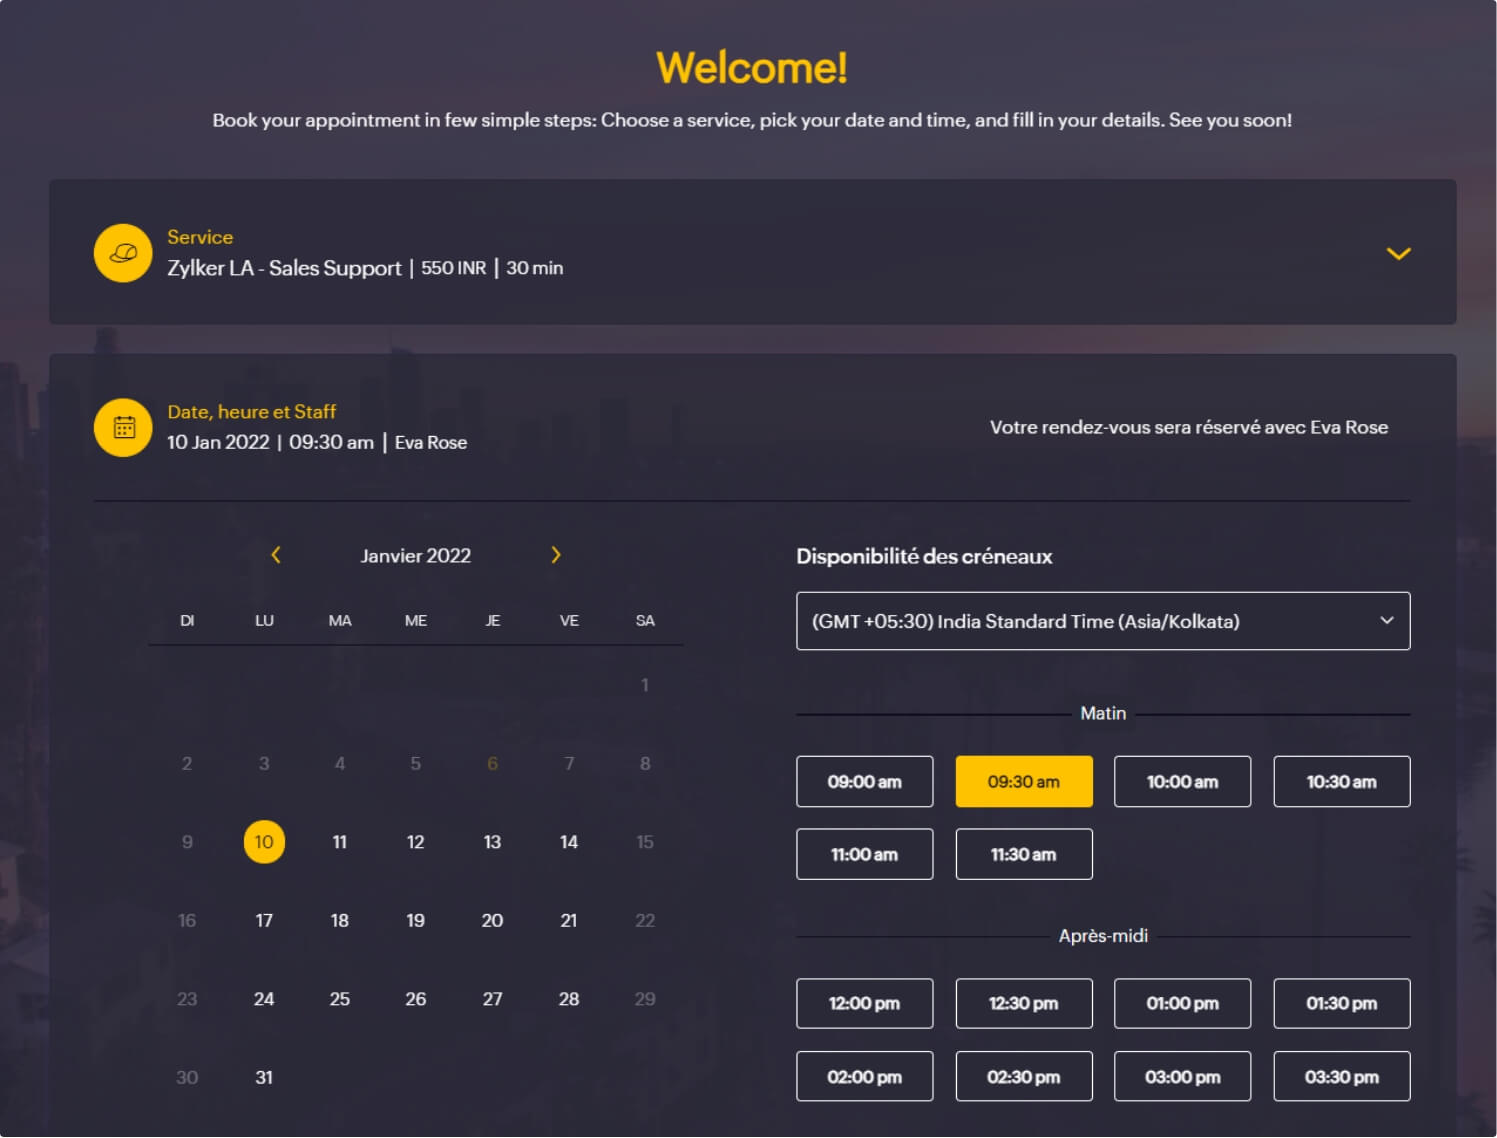Choose date 21 in calendar
Screen dimensions: 1497x1138
point(569,921)
